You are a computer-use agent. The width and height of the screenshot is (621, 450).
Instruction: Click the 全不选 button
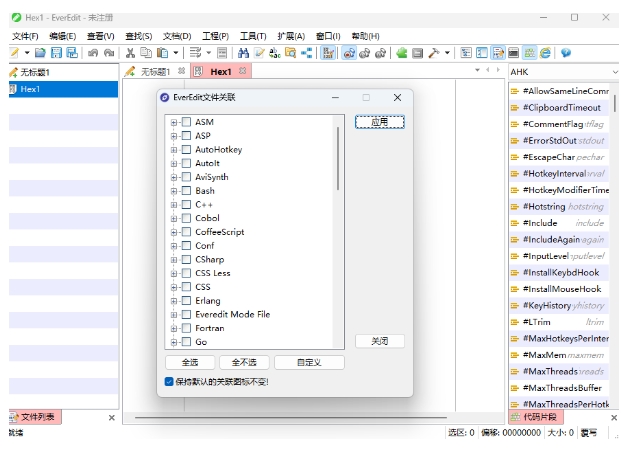[244, 362]
